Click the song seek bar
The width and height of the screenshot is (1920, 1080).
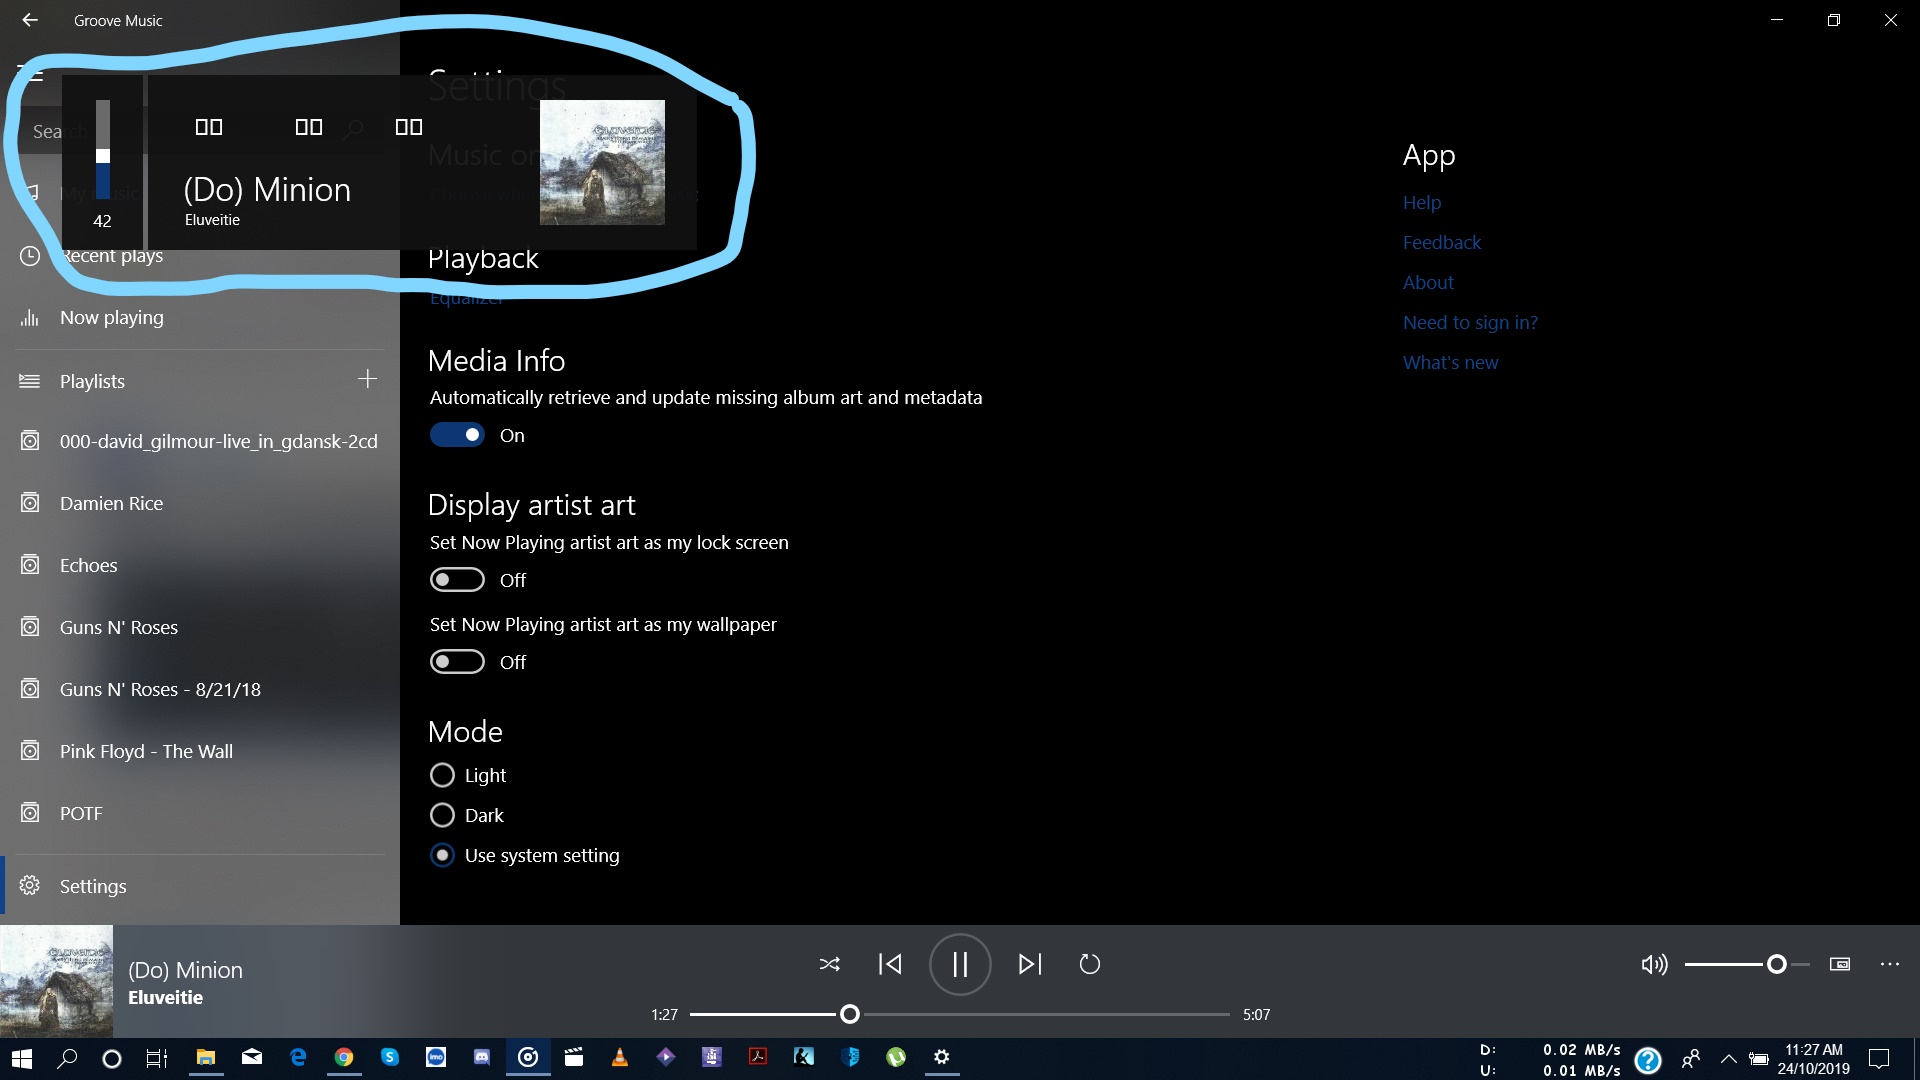(959, 1014)
